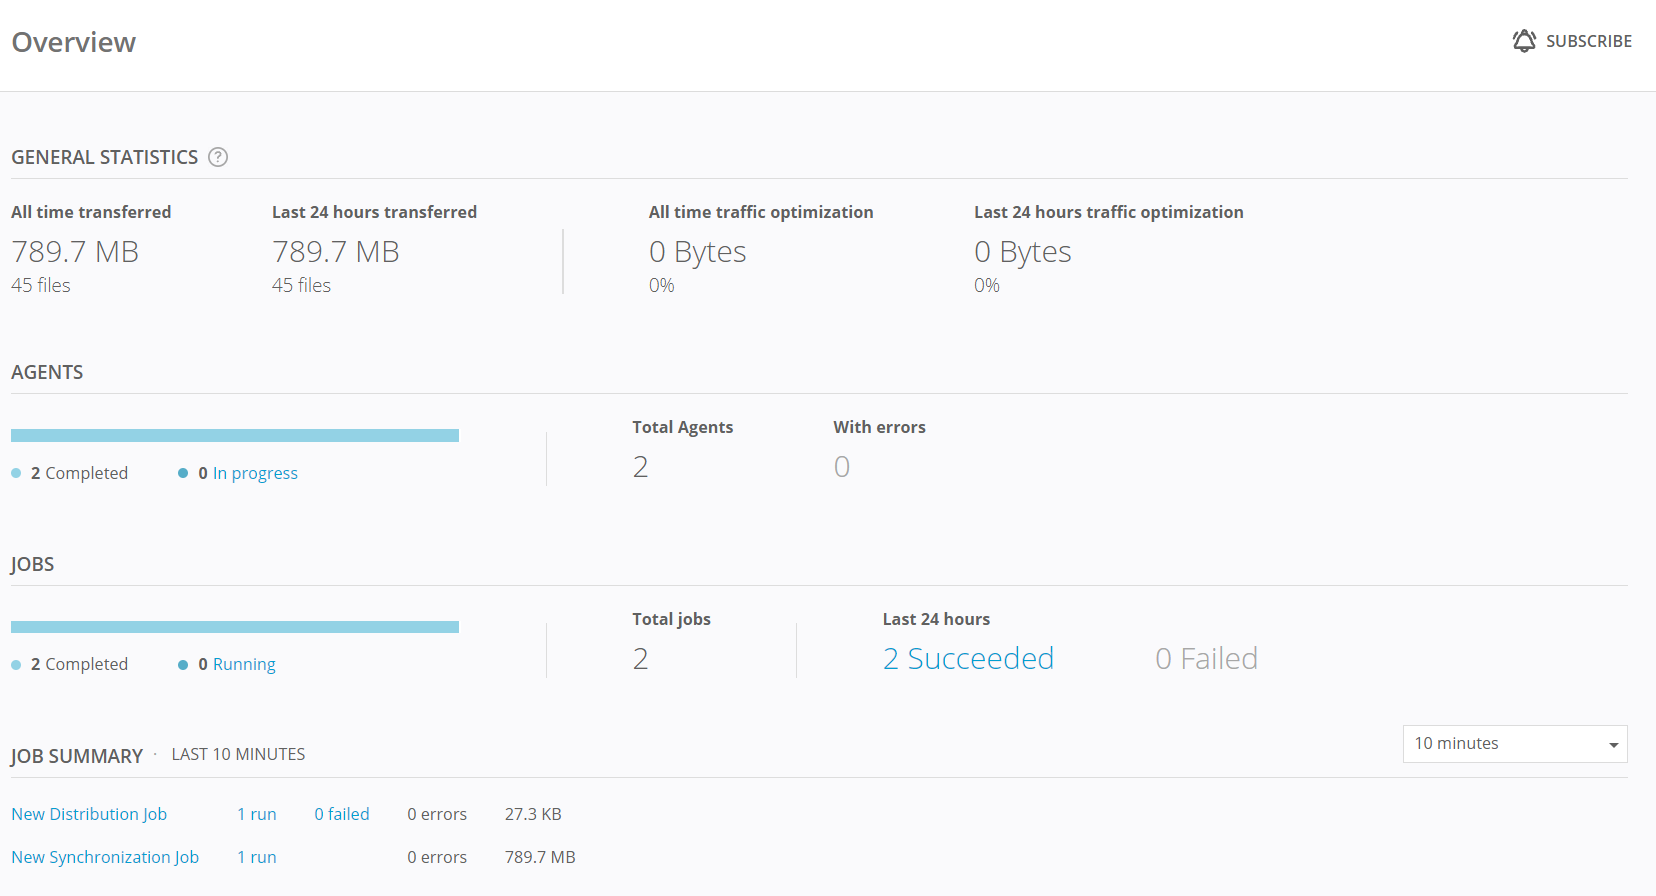1656x896 pixels.
Task: Click the Total jobs count value
Action: 640,659
